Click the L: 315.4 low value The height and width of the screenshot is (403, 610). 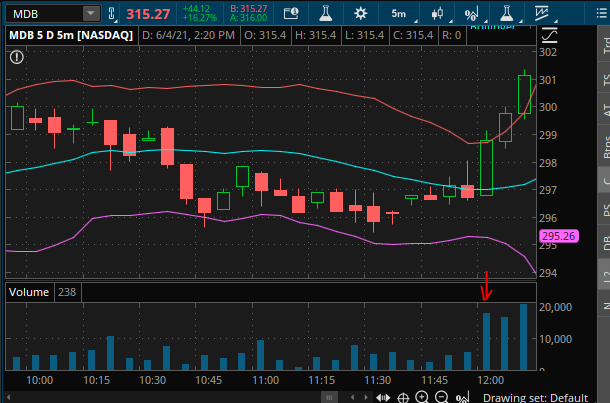point(365,35)
